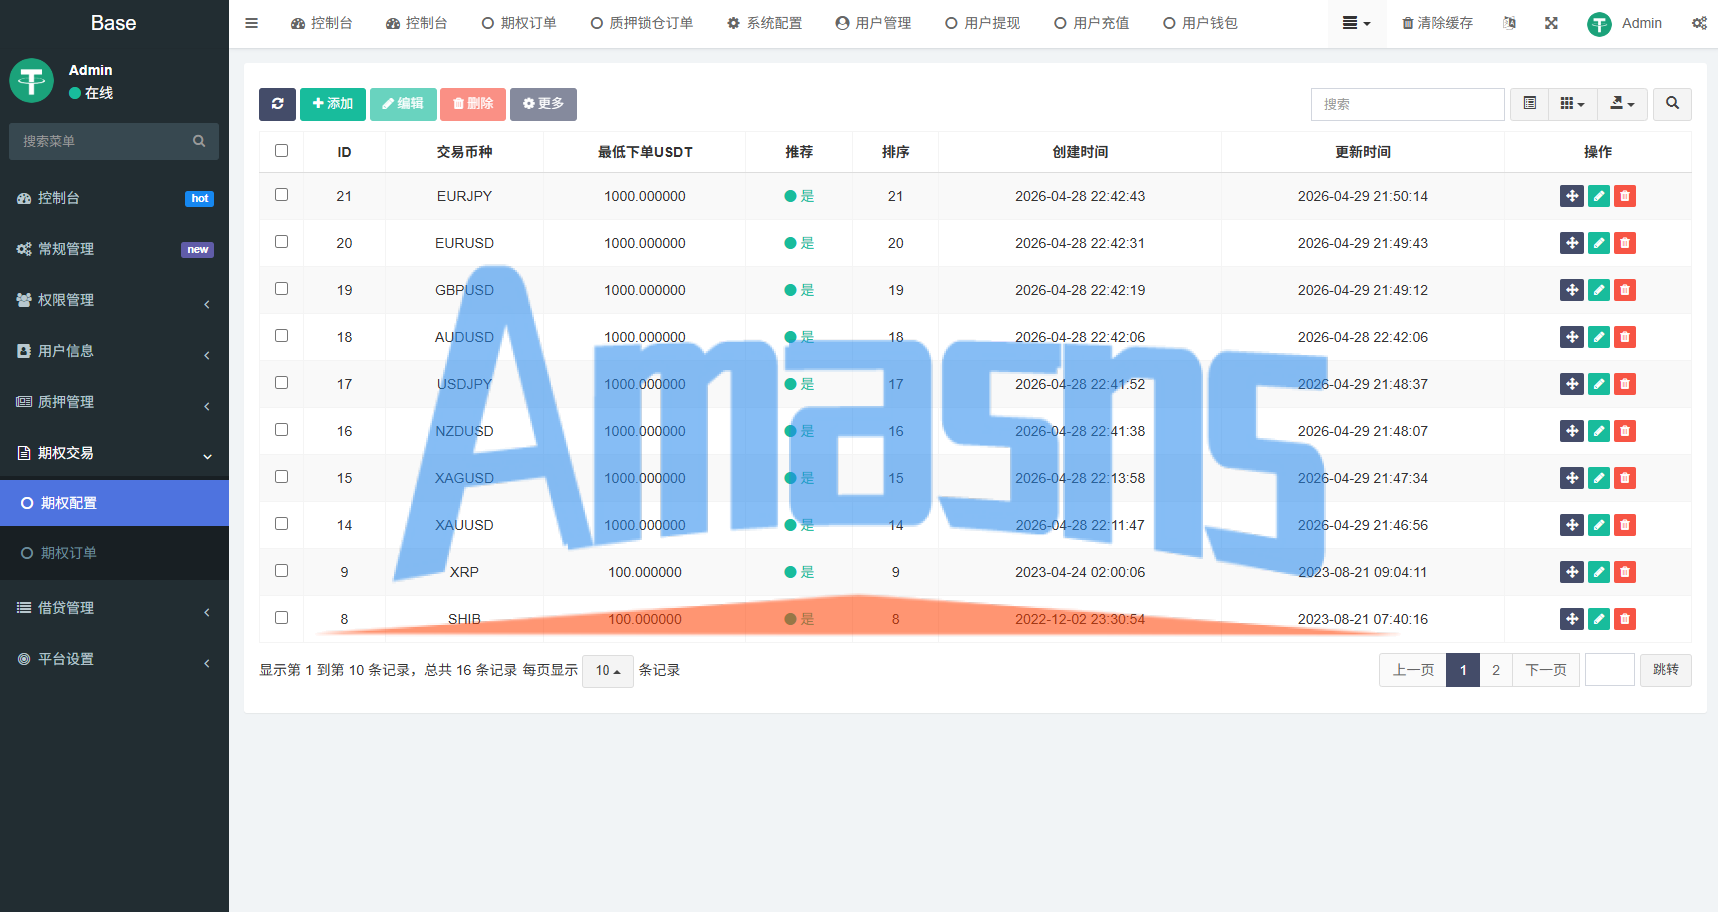This screenshot has height=912, width=1718.
Task: Click the fullscreen expand icon
Action: [1551, 23]
